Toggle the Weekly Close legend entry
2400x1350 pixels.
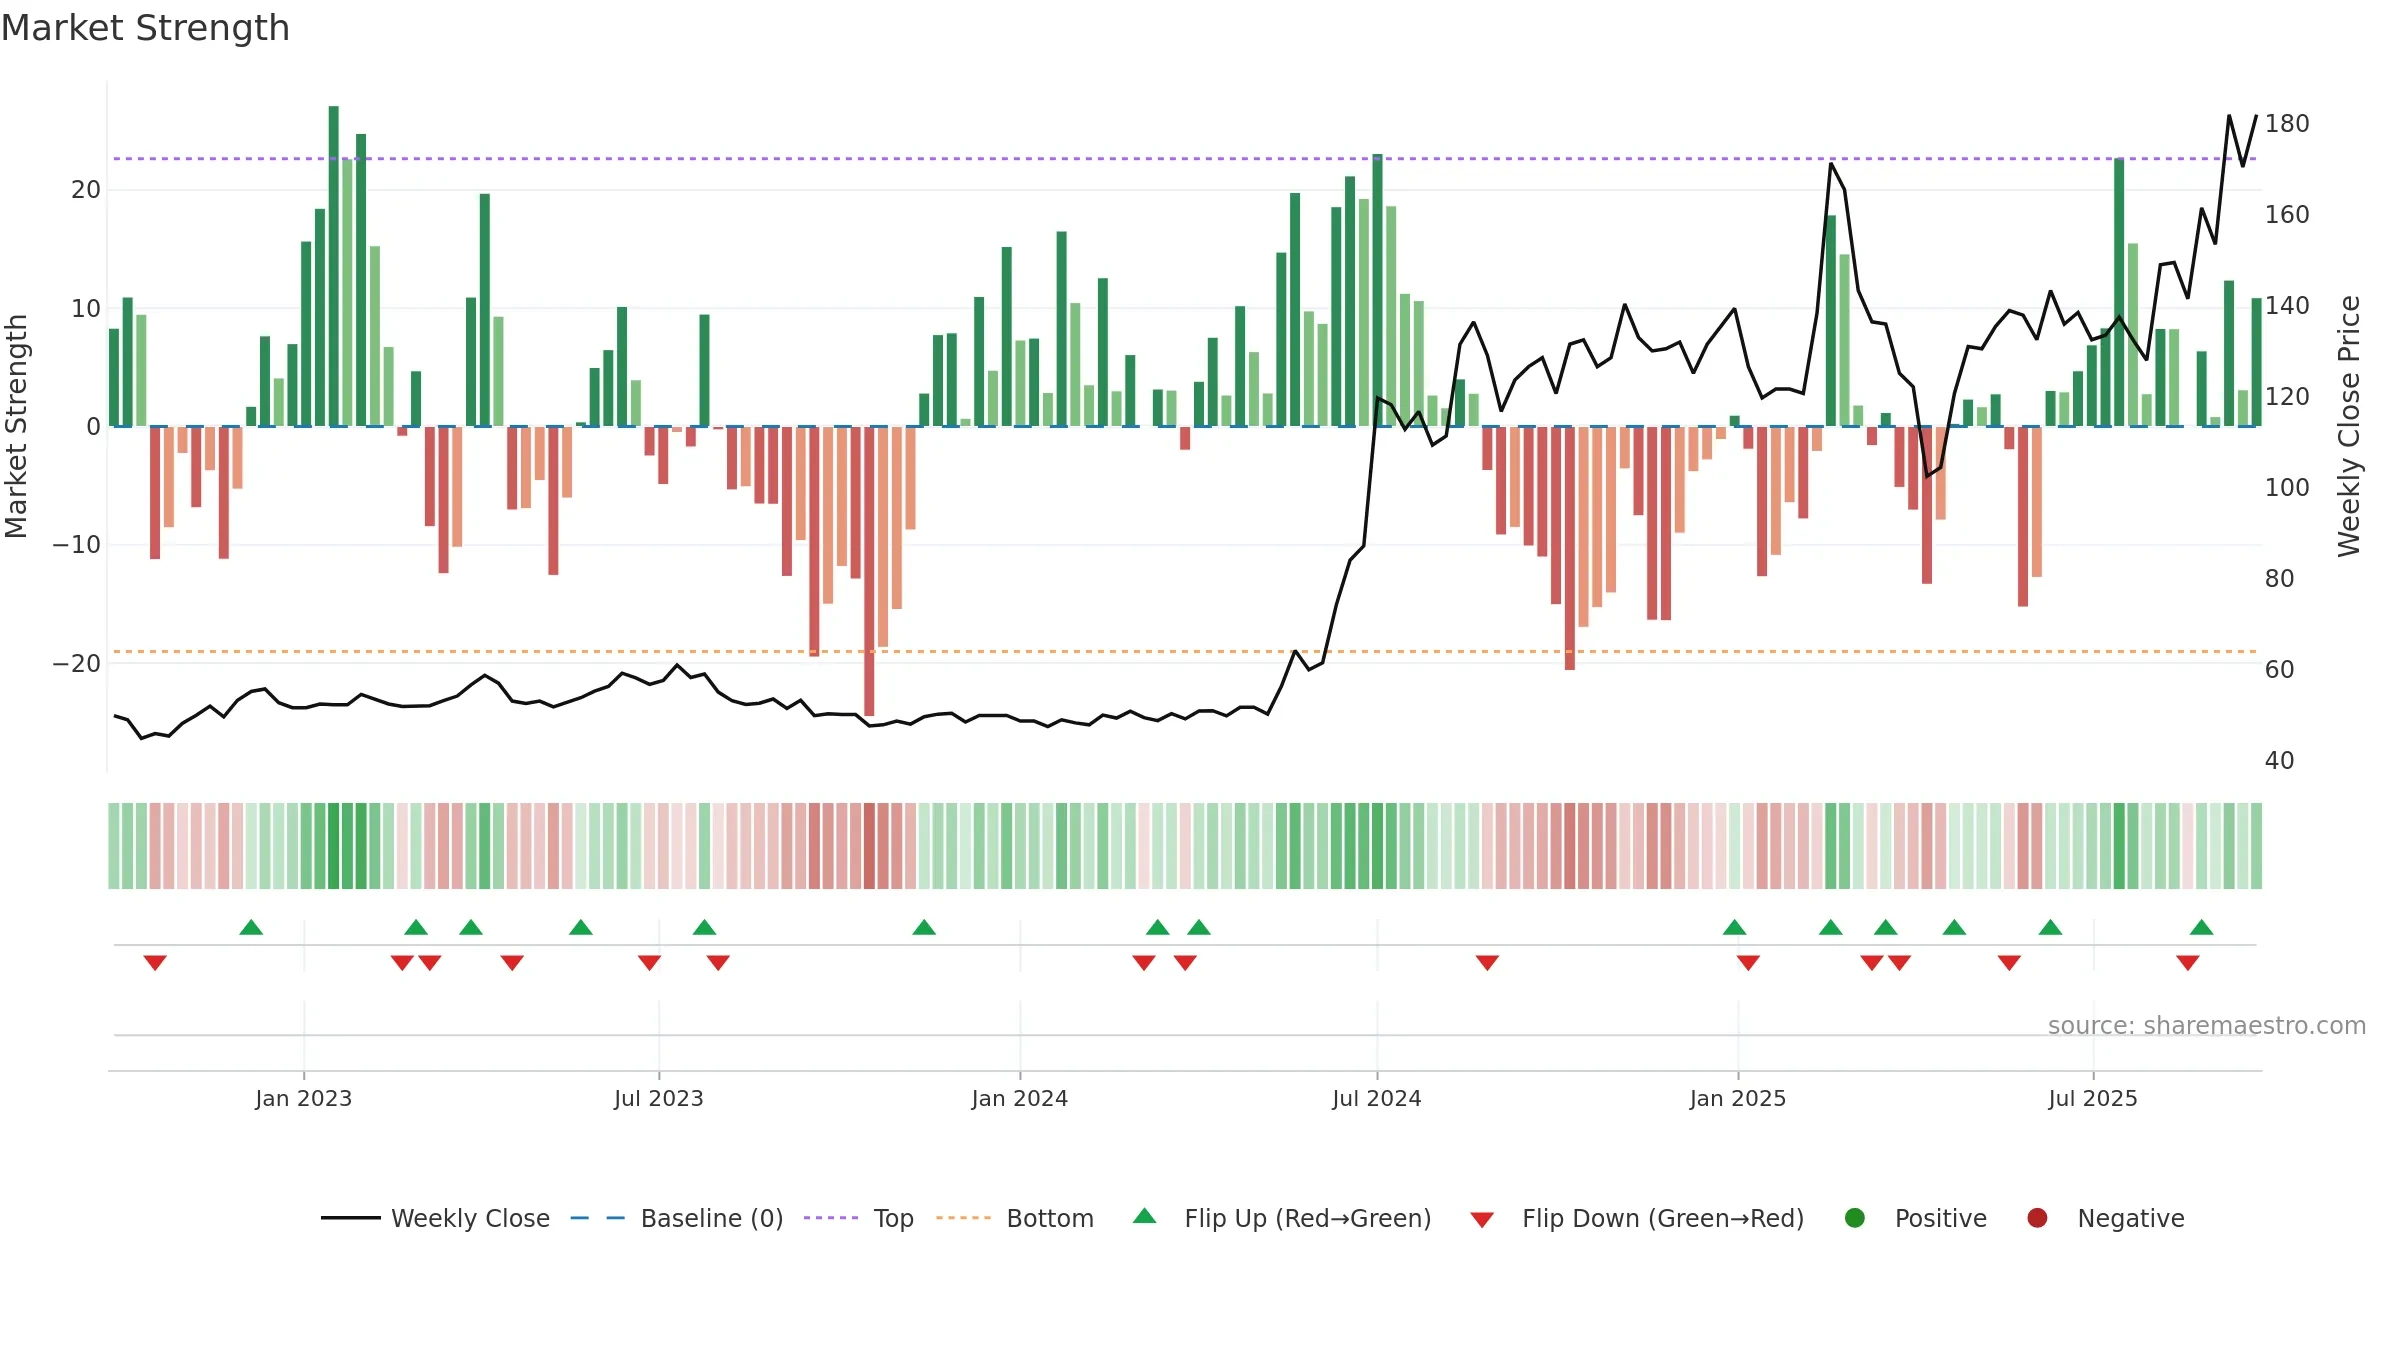point(435,1218)
